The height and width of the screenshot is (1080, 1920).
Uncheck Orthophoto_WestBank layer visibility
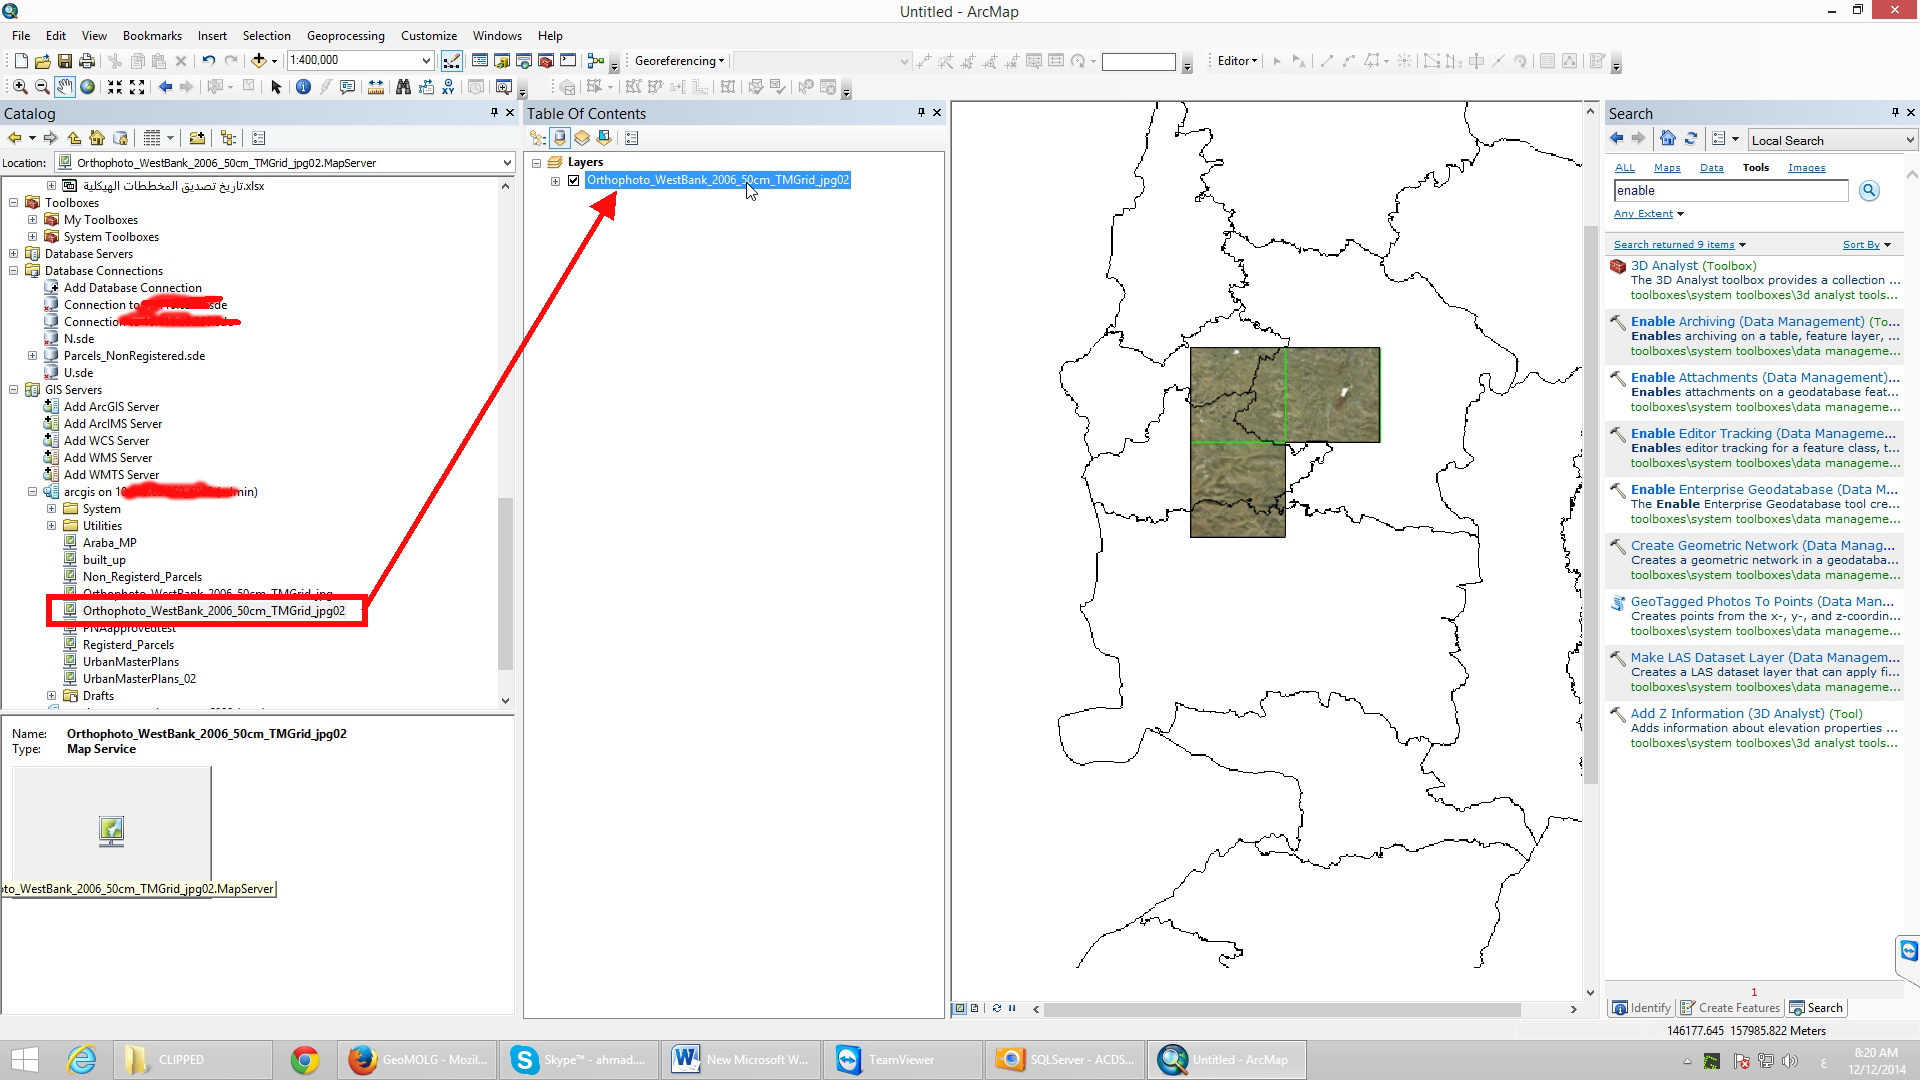coord(574,181)
